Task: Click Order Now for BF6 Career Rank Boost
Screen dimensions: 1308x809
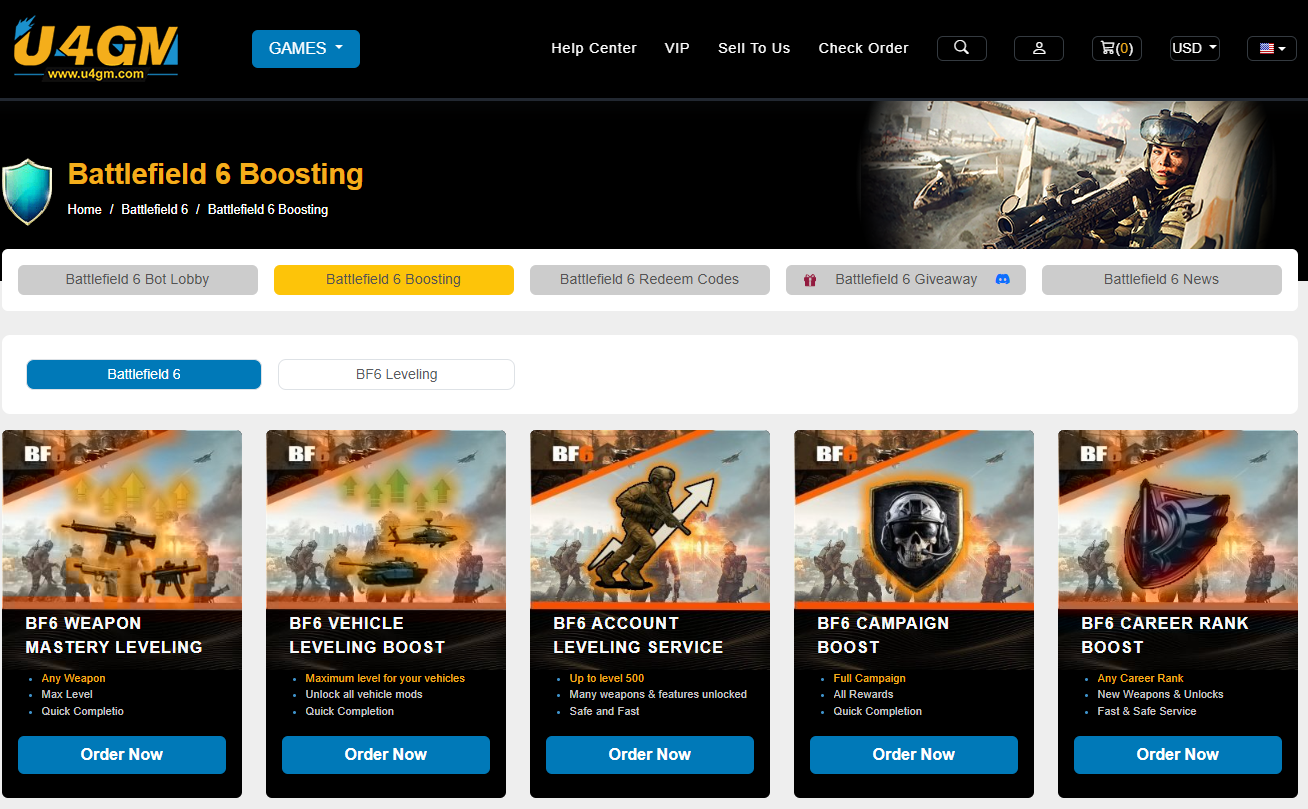Action: tap(1177, 755)
